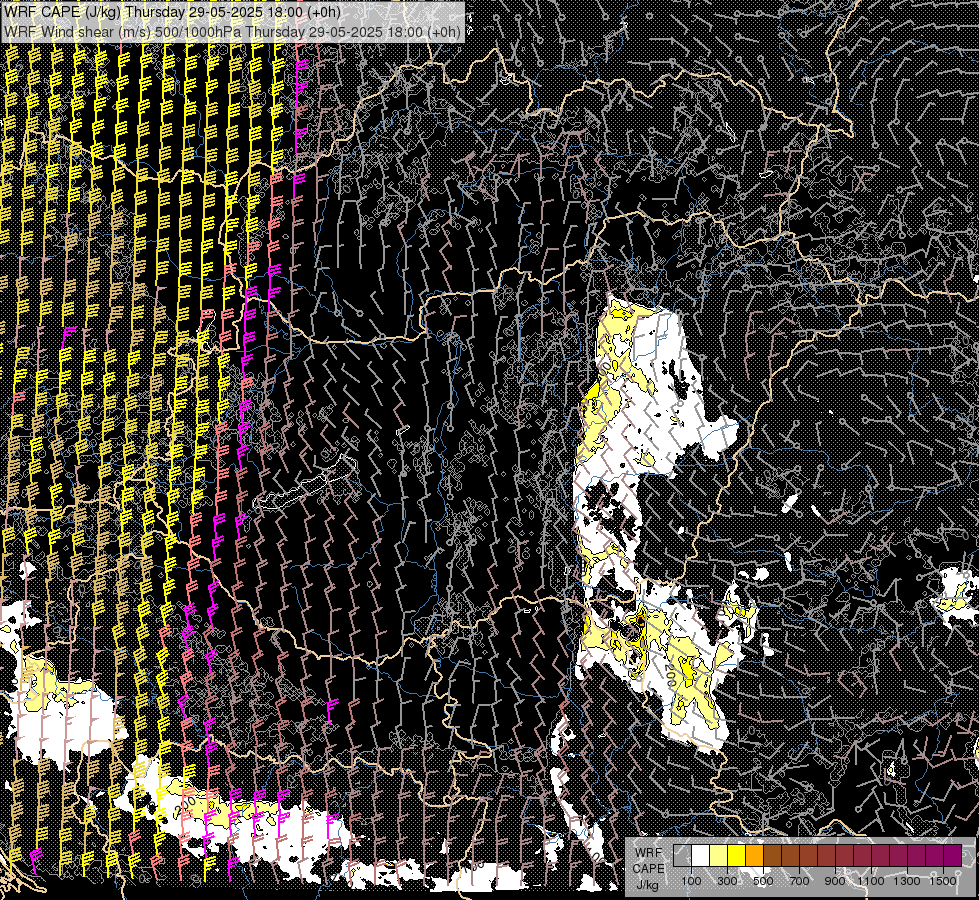The image size is (979, 900).
Task: Click the legend value 1100
Action: [871, 881]
